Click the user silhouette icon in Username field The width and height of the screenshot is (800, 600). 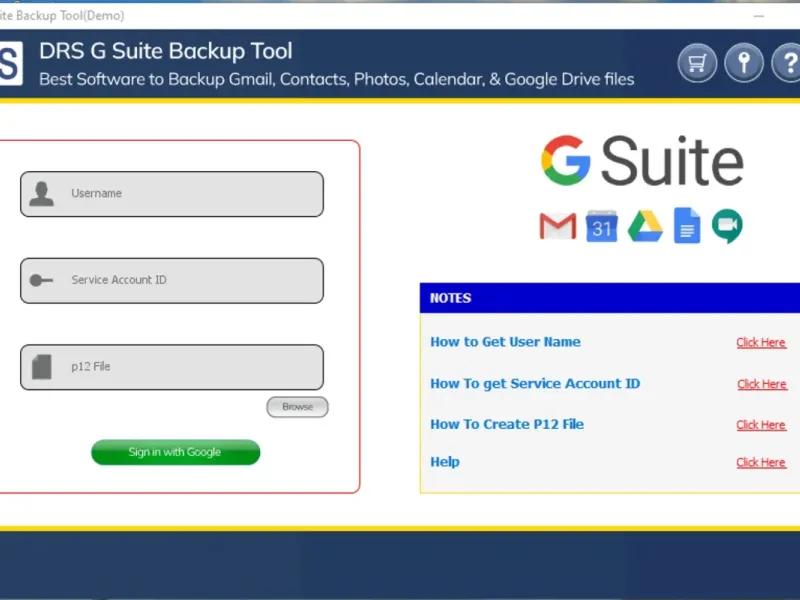pos(41,194)
